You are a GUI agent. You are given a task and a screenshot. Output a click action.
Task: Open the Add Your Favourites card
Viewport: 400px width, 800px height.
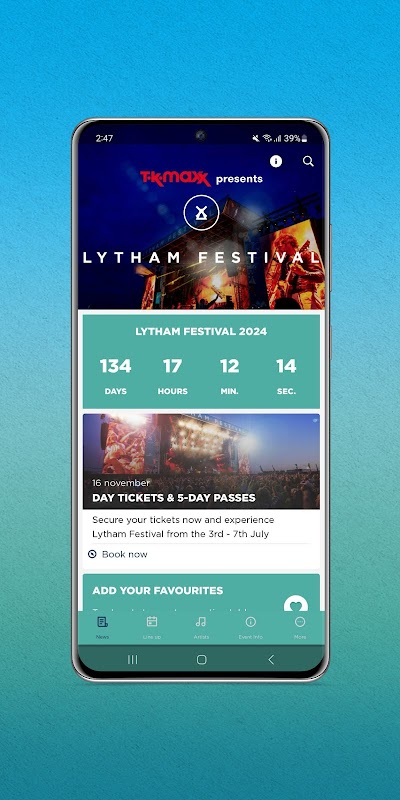click(x=202, y=592)
